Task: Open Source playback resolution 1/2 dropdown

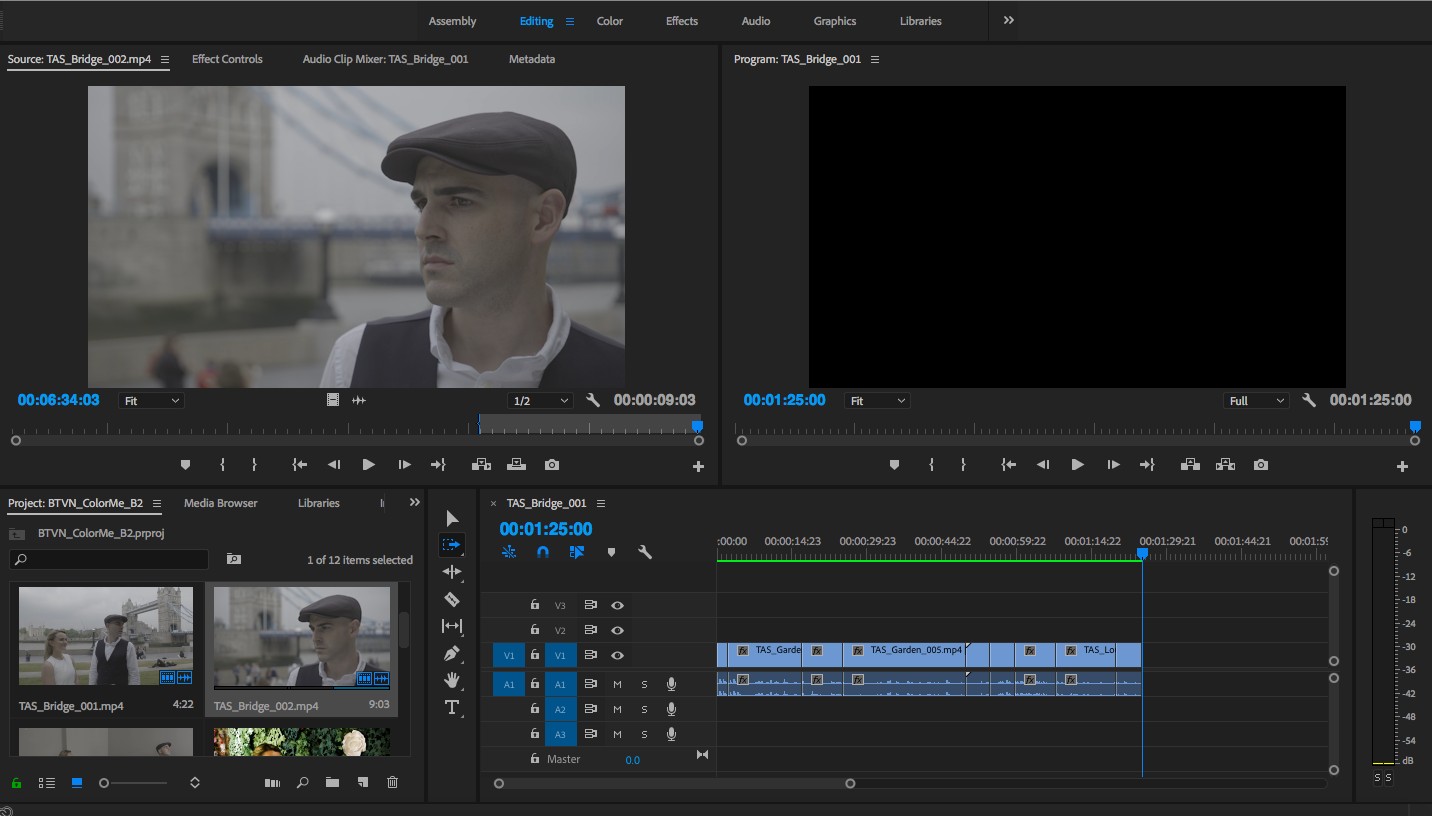Action: click(540, 400)
